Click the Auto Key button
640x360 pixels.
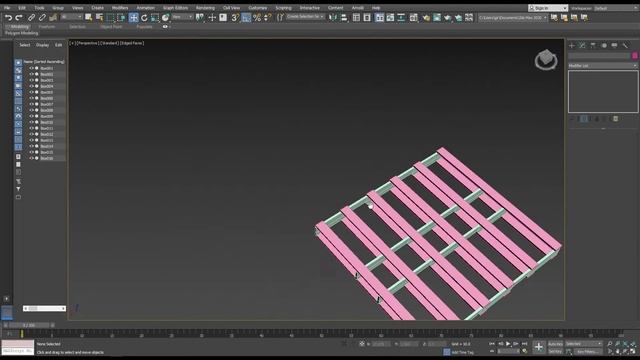click(x=555, y=344)
